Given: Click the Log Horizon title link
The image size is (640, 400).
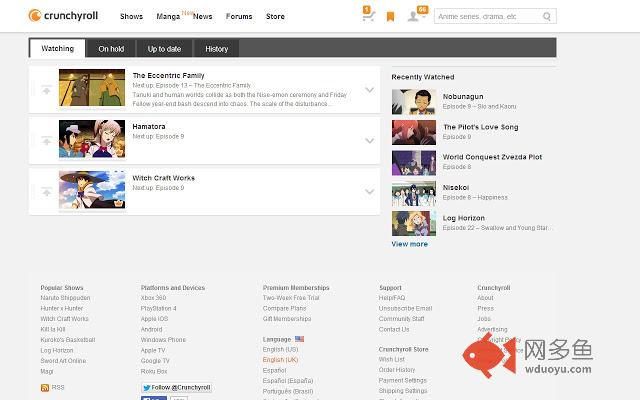Looking at the screenshot, I should (x=464, y=218).
